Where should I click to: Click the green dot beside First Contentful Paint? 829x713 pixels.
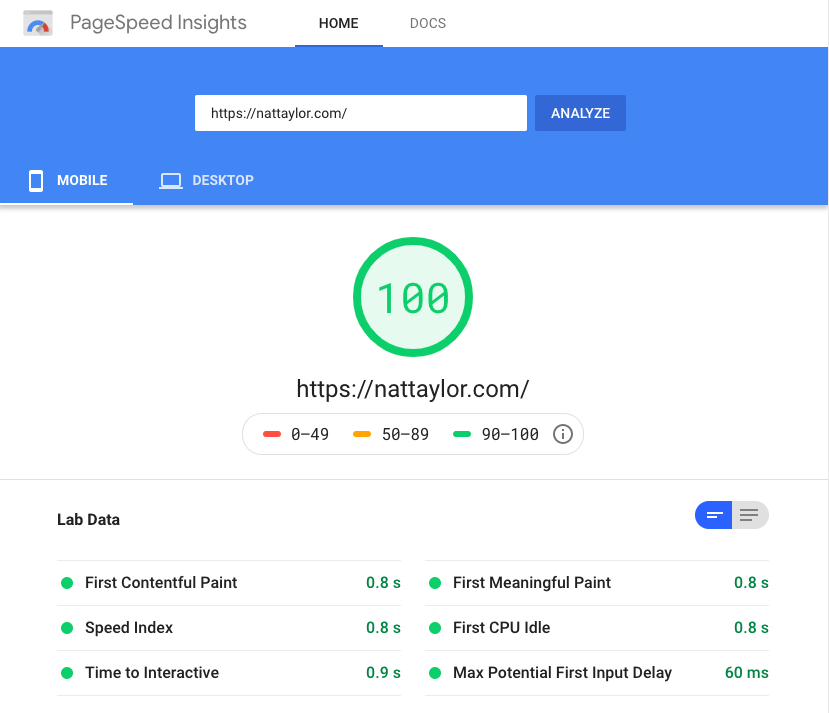point(67,583)
